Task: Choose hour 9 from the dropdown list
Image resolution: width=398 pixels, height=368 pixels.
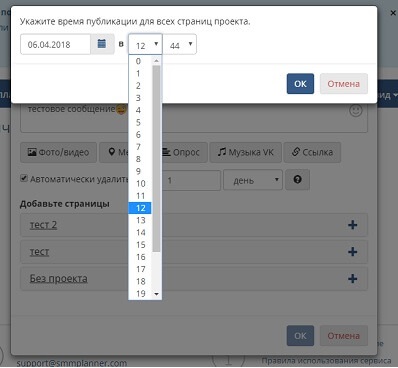Action: [140, 171]
